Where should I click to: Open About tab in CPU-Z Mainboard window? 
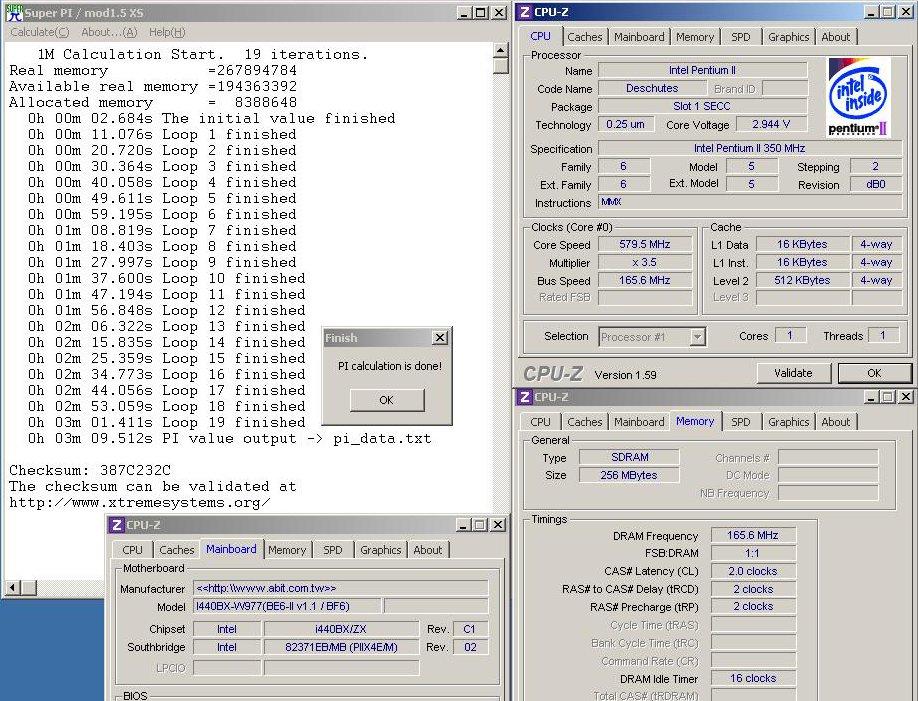click(427, 550)
